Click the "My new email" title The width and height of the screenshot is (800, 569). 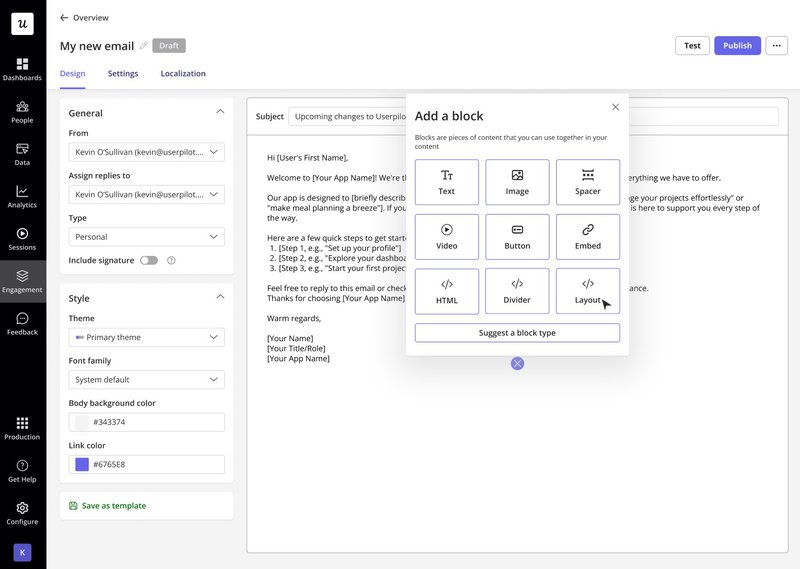click(97, 46)
